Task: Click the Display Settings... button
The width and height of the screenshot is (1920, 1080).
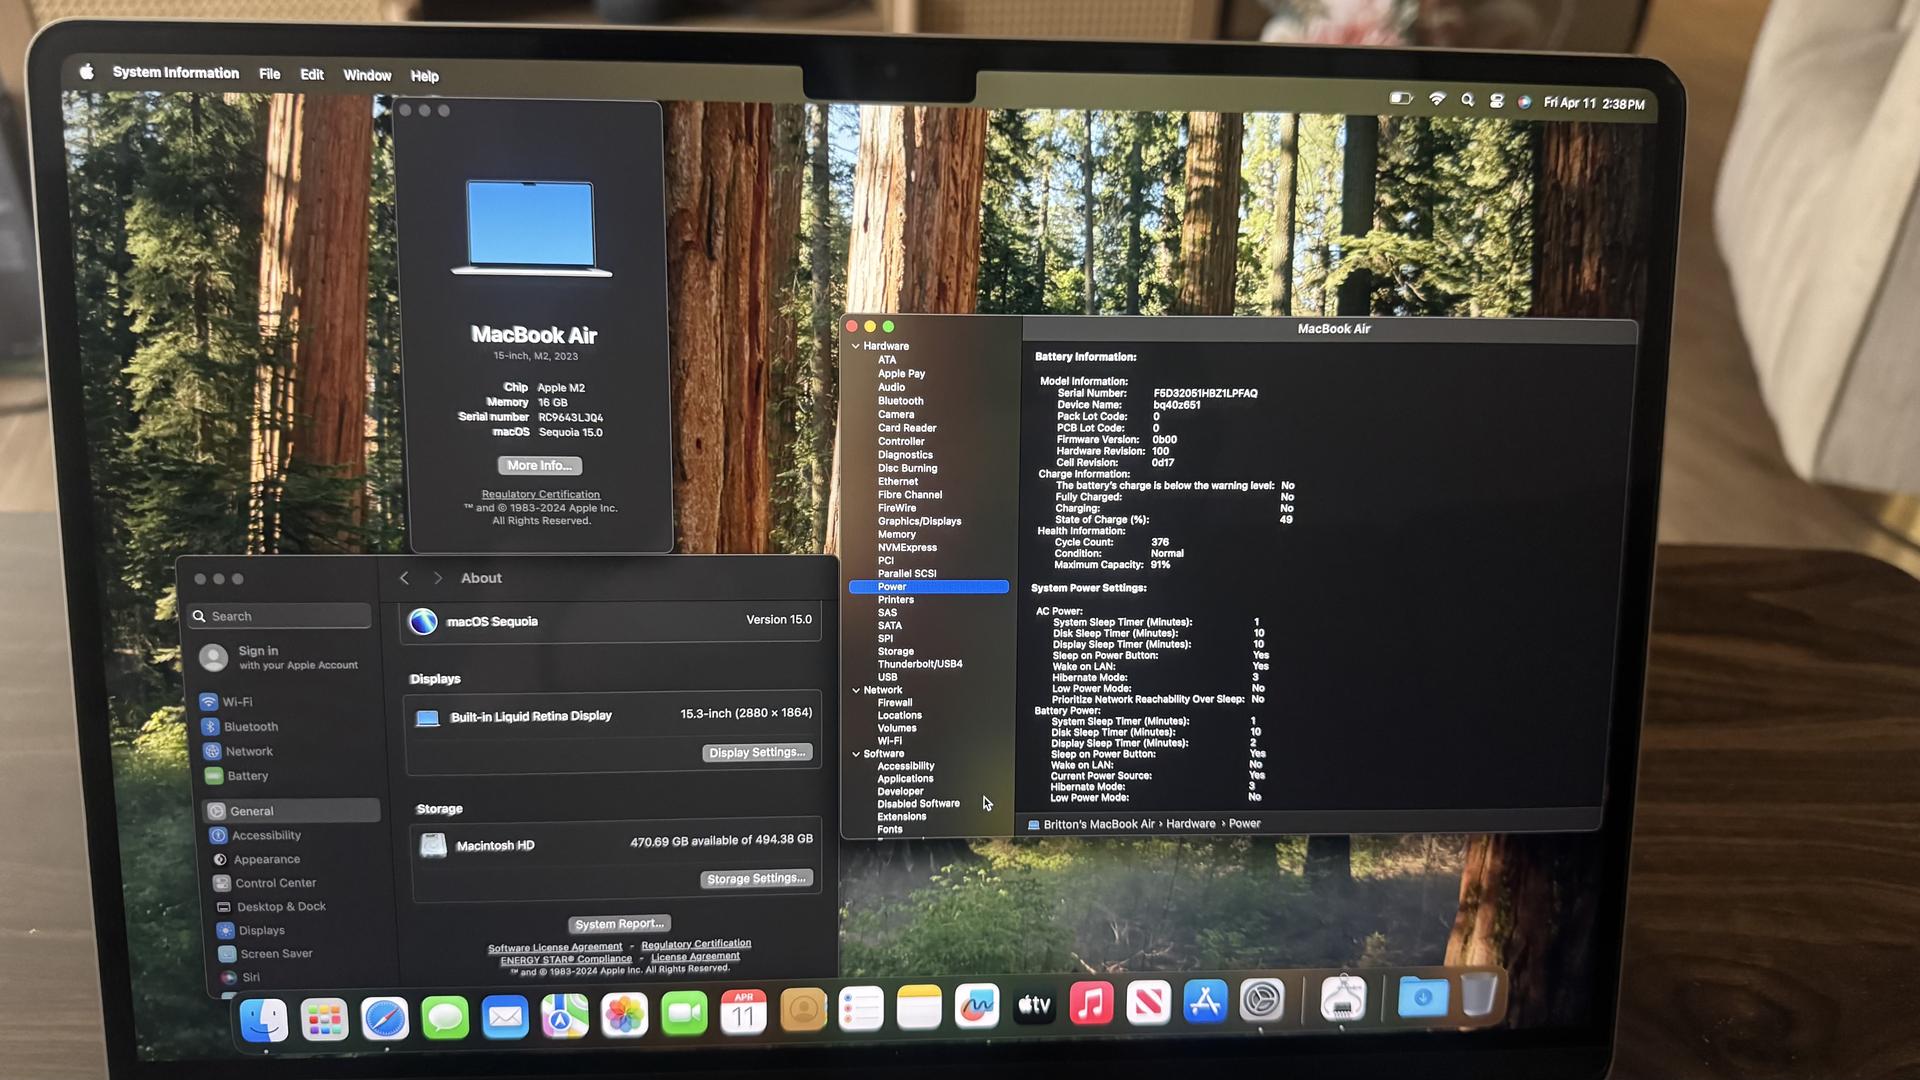Action: point(757,752)
